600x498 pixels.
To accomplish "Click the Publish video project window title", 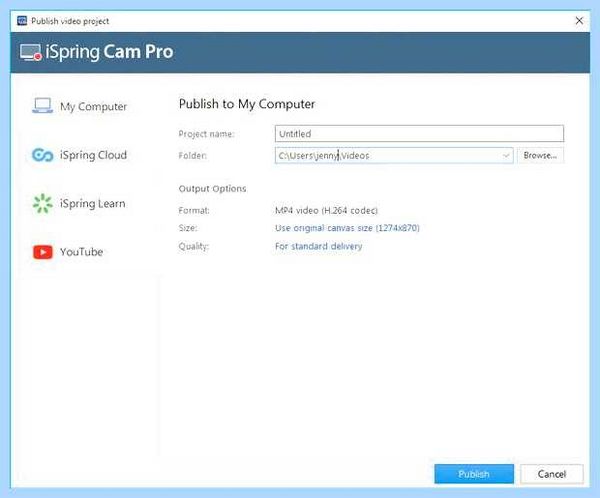I will point(70,21).
